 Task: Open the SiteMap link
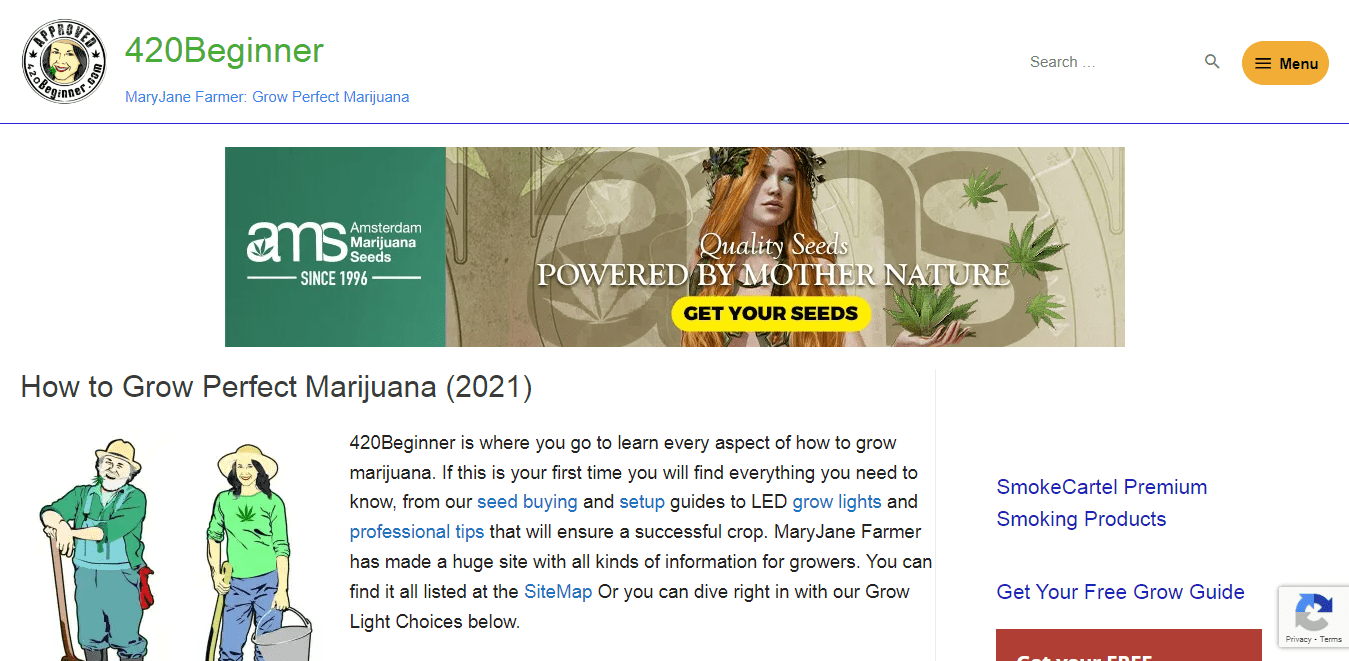click(558, 592)
